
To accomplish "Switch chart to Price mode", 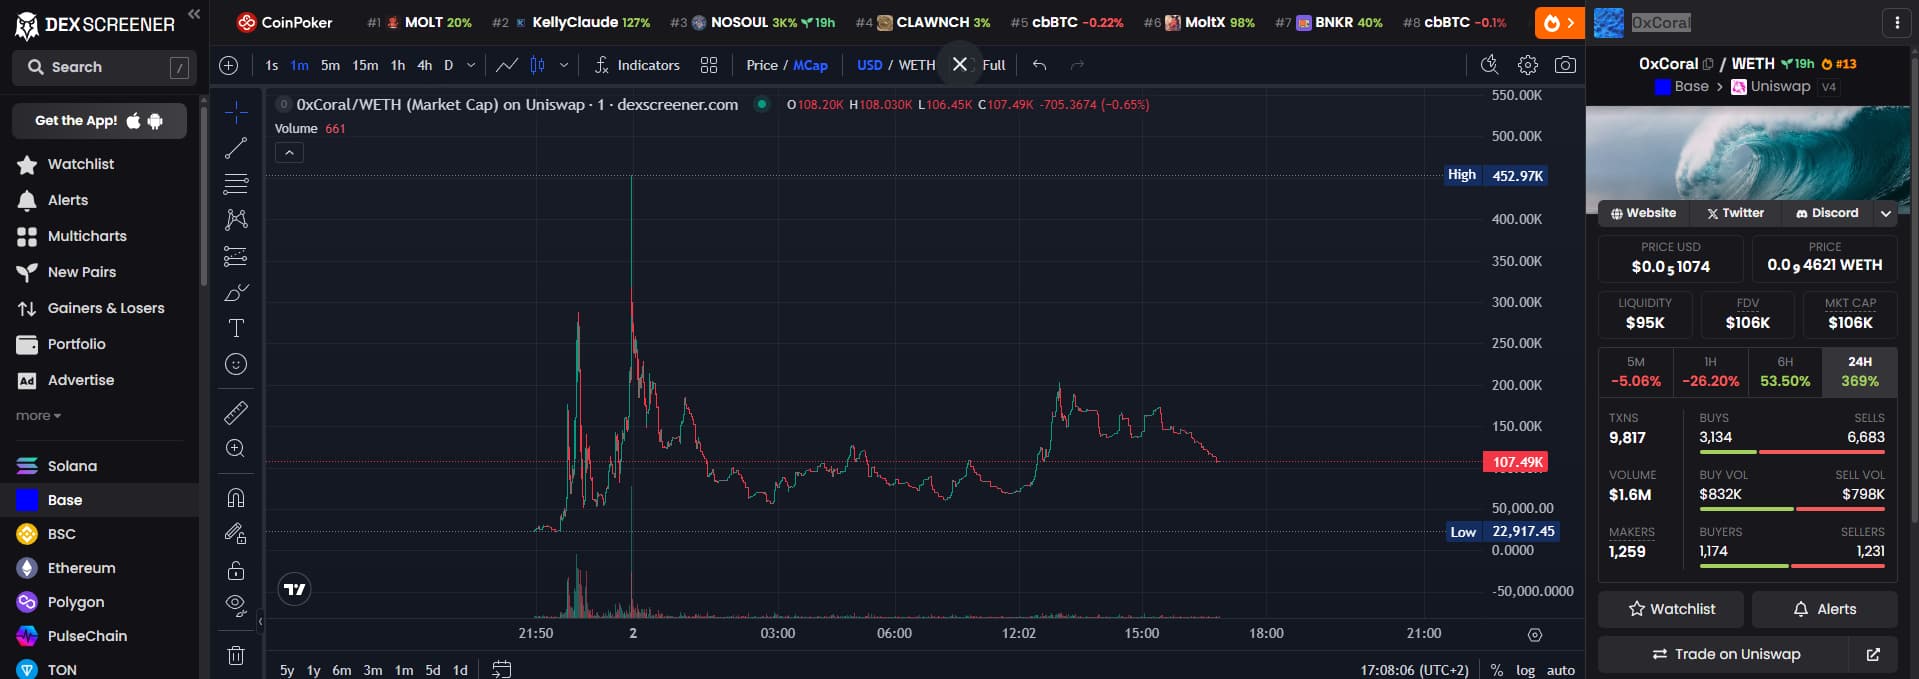I will 762,65.
